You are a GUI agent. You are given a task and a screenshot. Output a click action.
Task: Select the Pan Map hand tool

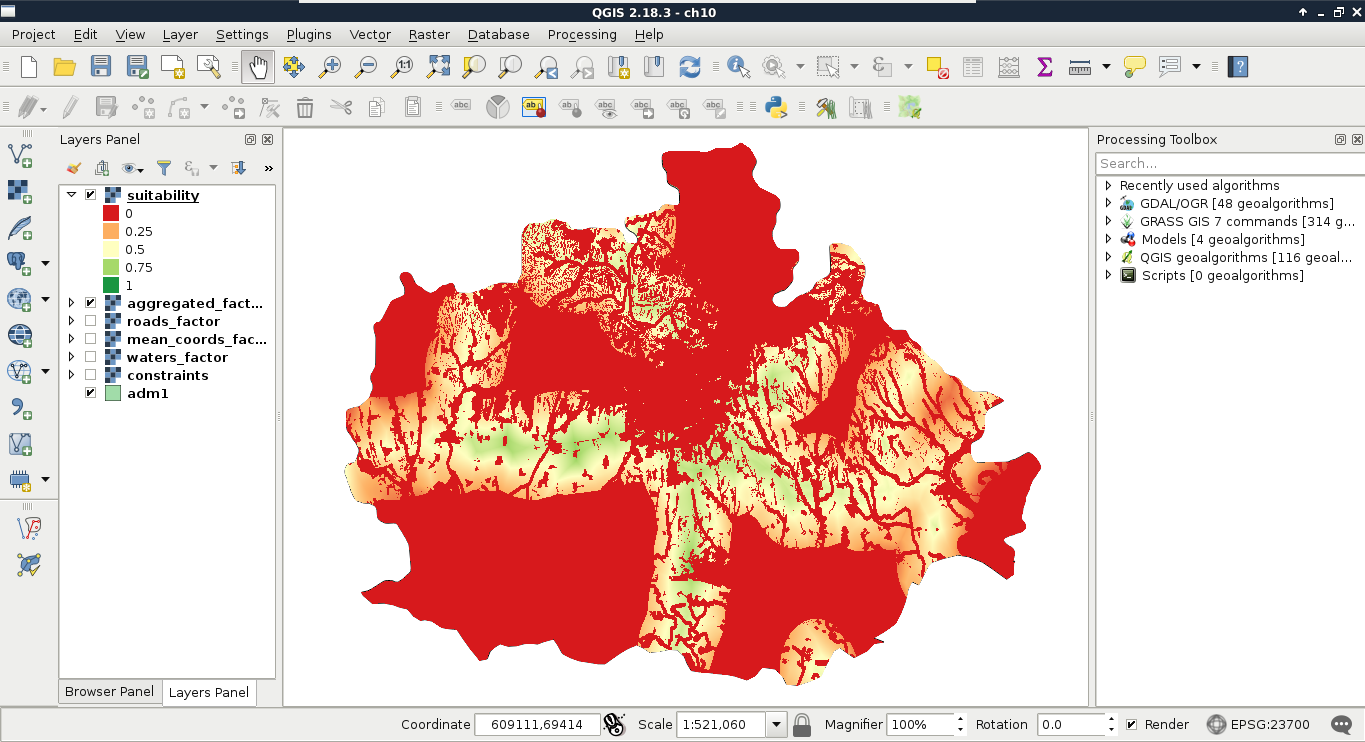(258, 67)
